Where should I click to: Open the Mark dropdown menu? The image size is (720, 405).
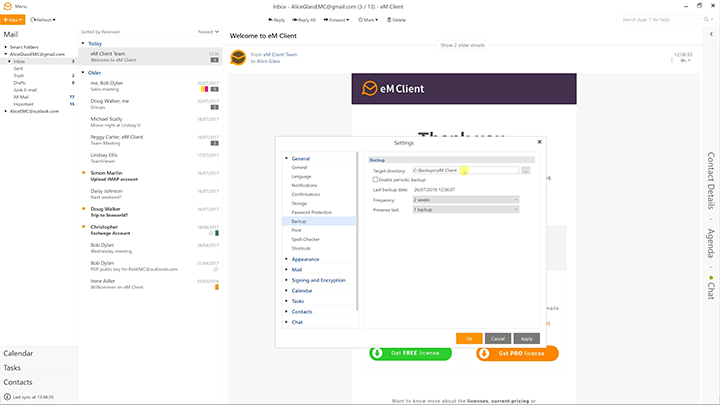click(x=368, y=20)
